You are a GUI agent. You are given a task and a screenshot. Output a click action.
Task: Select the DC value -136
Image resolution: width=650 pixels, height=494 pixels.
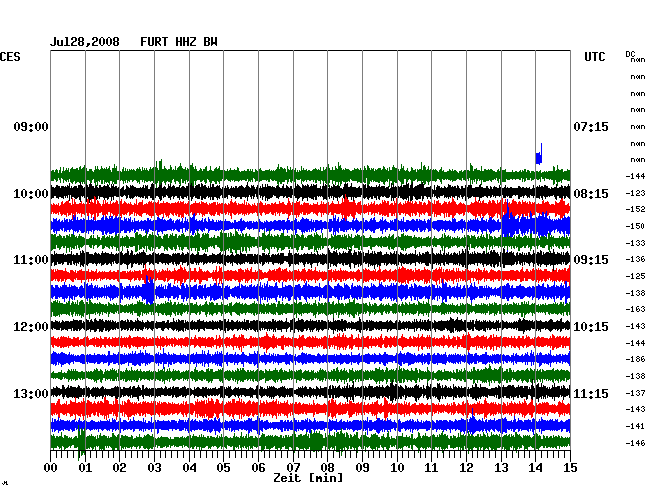(x=635, y=259)
